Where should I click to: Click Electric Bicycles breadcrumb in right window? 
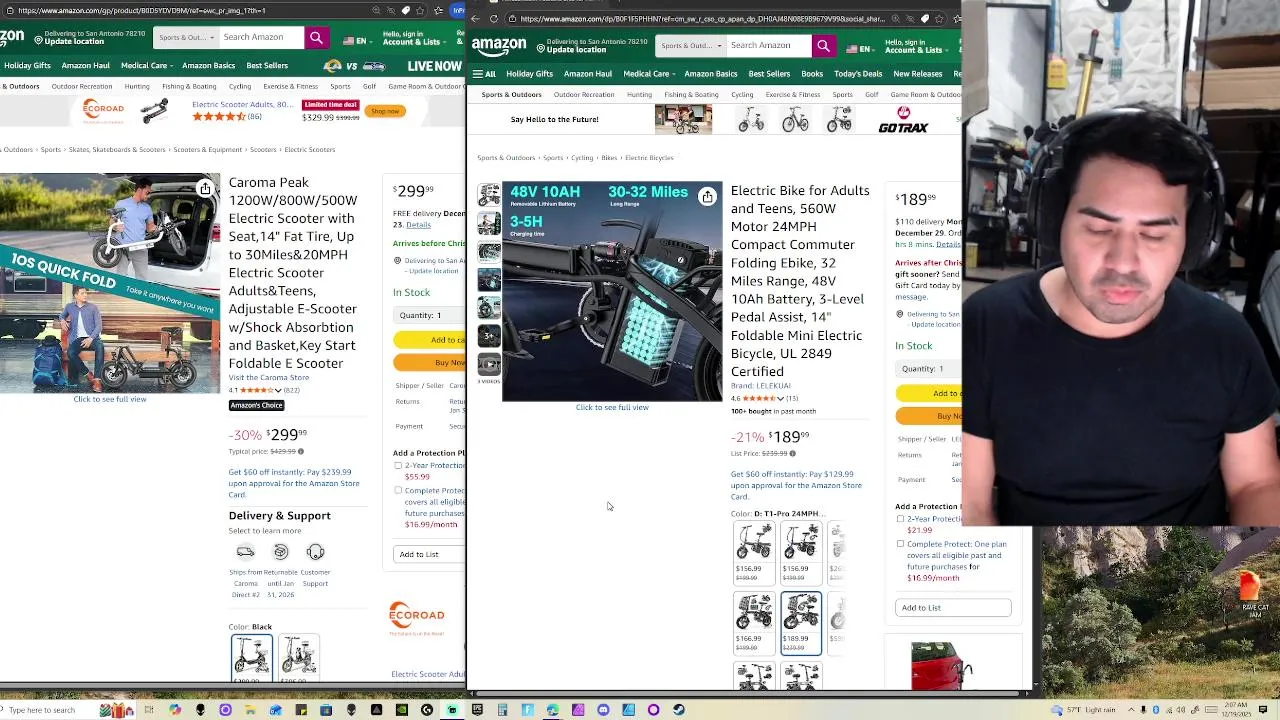649,158
